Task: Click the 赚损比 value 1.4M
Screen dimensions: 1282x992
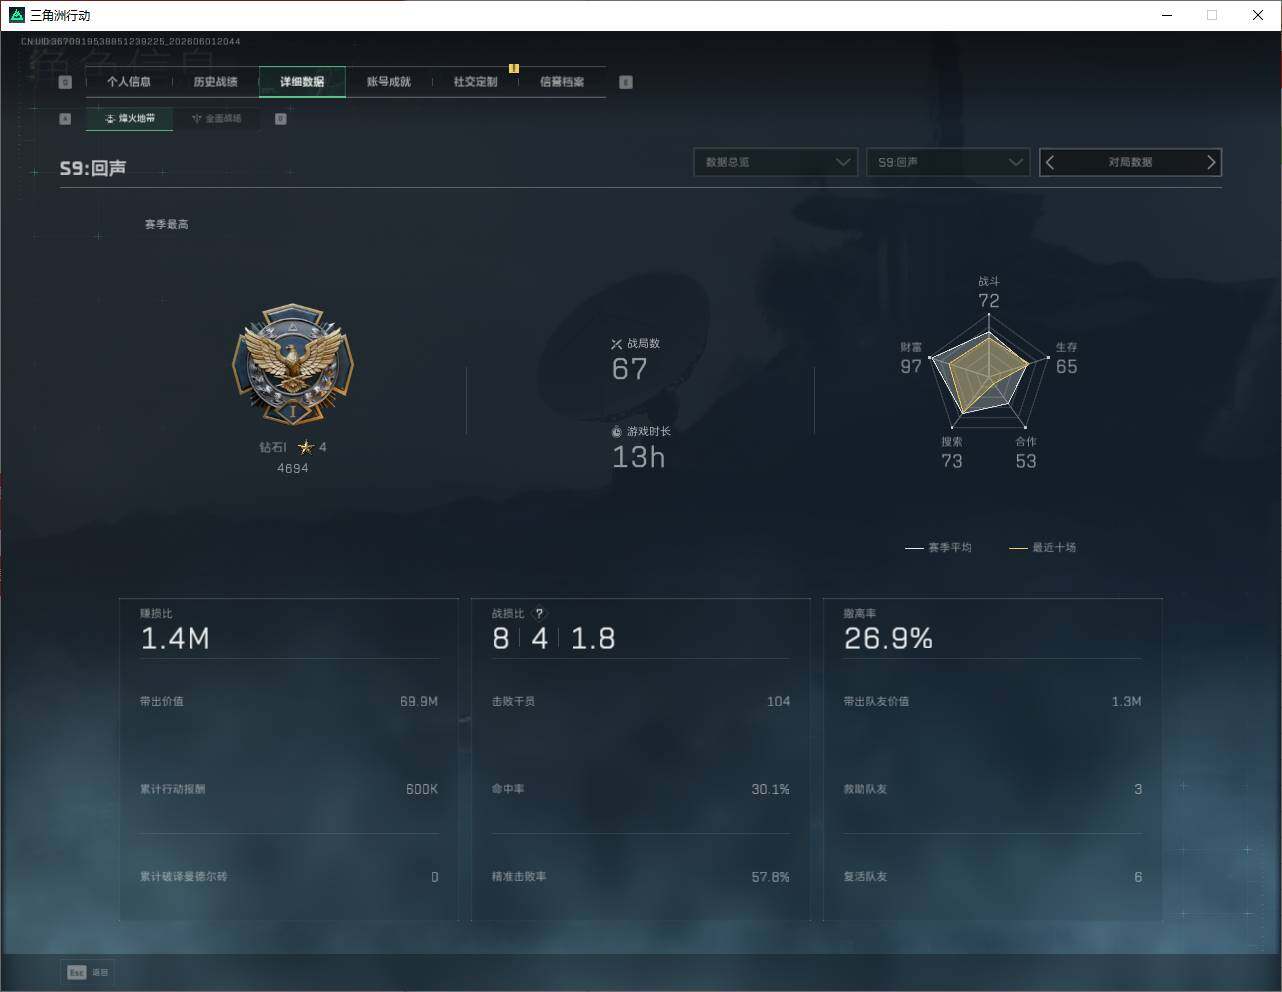Action: pos(175,639)
